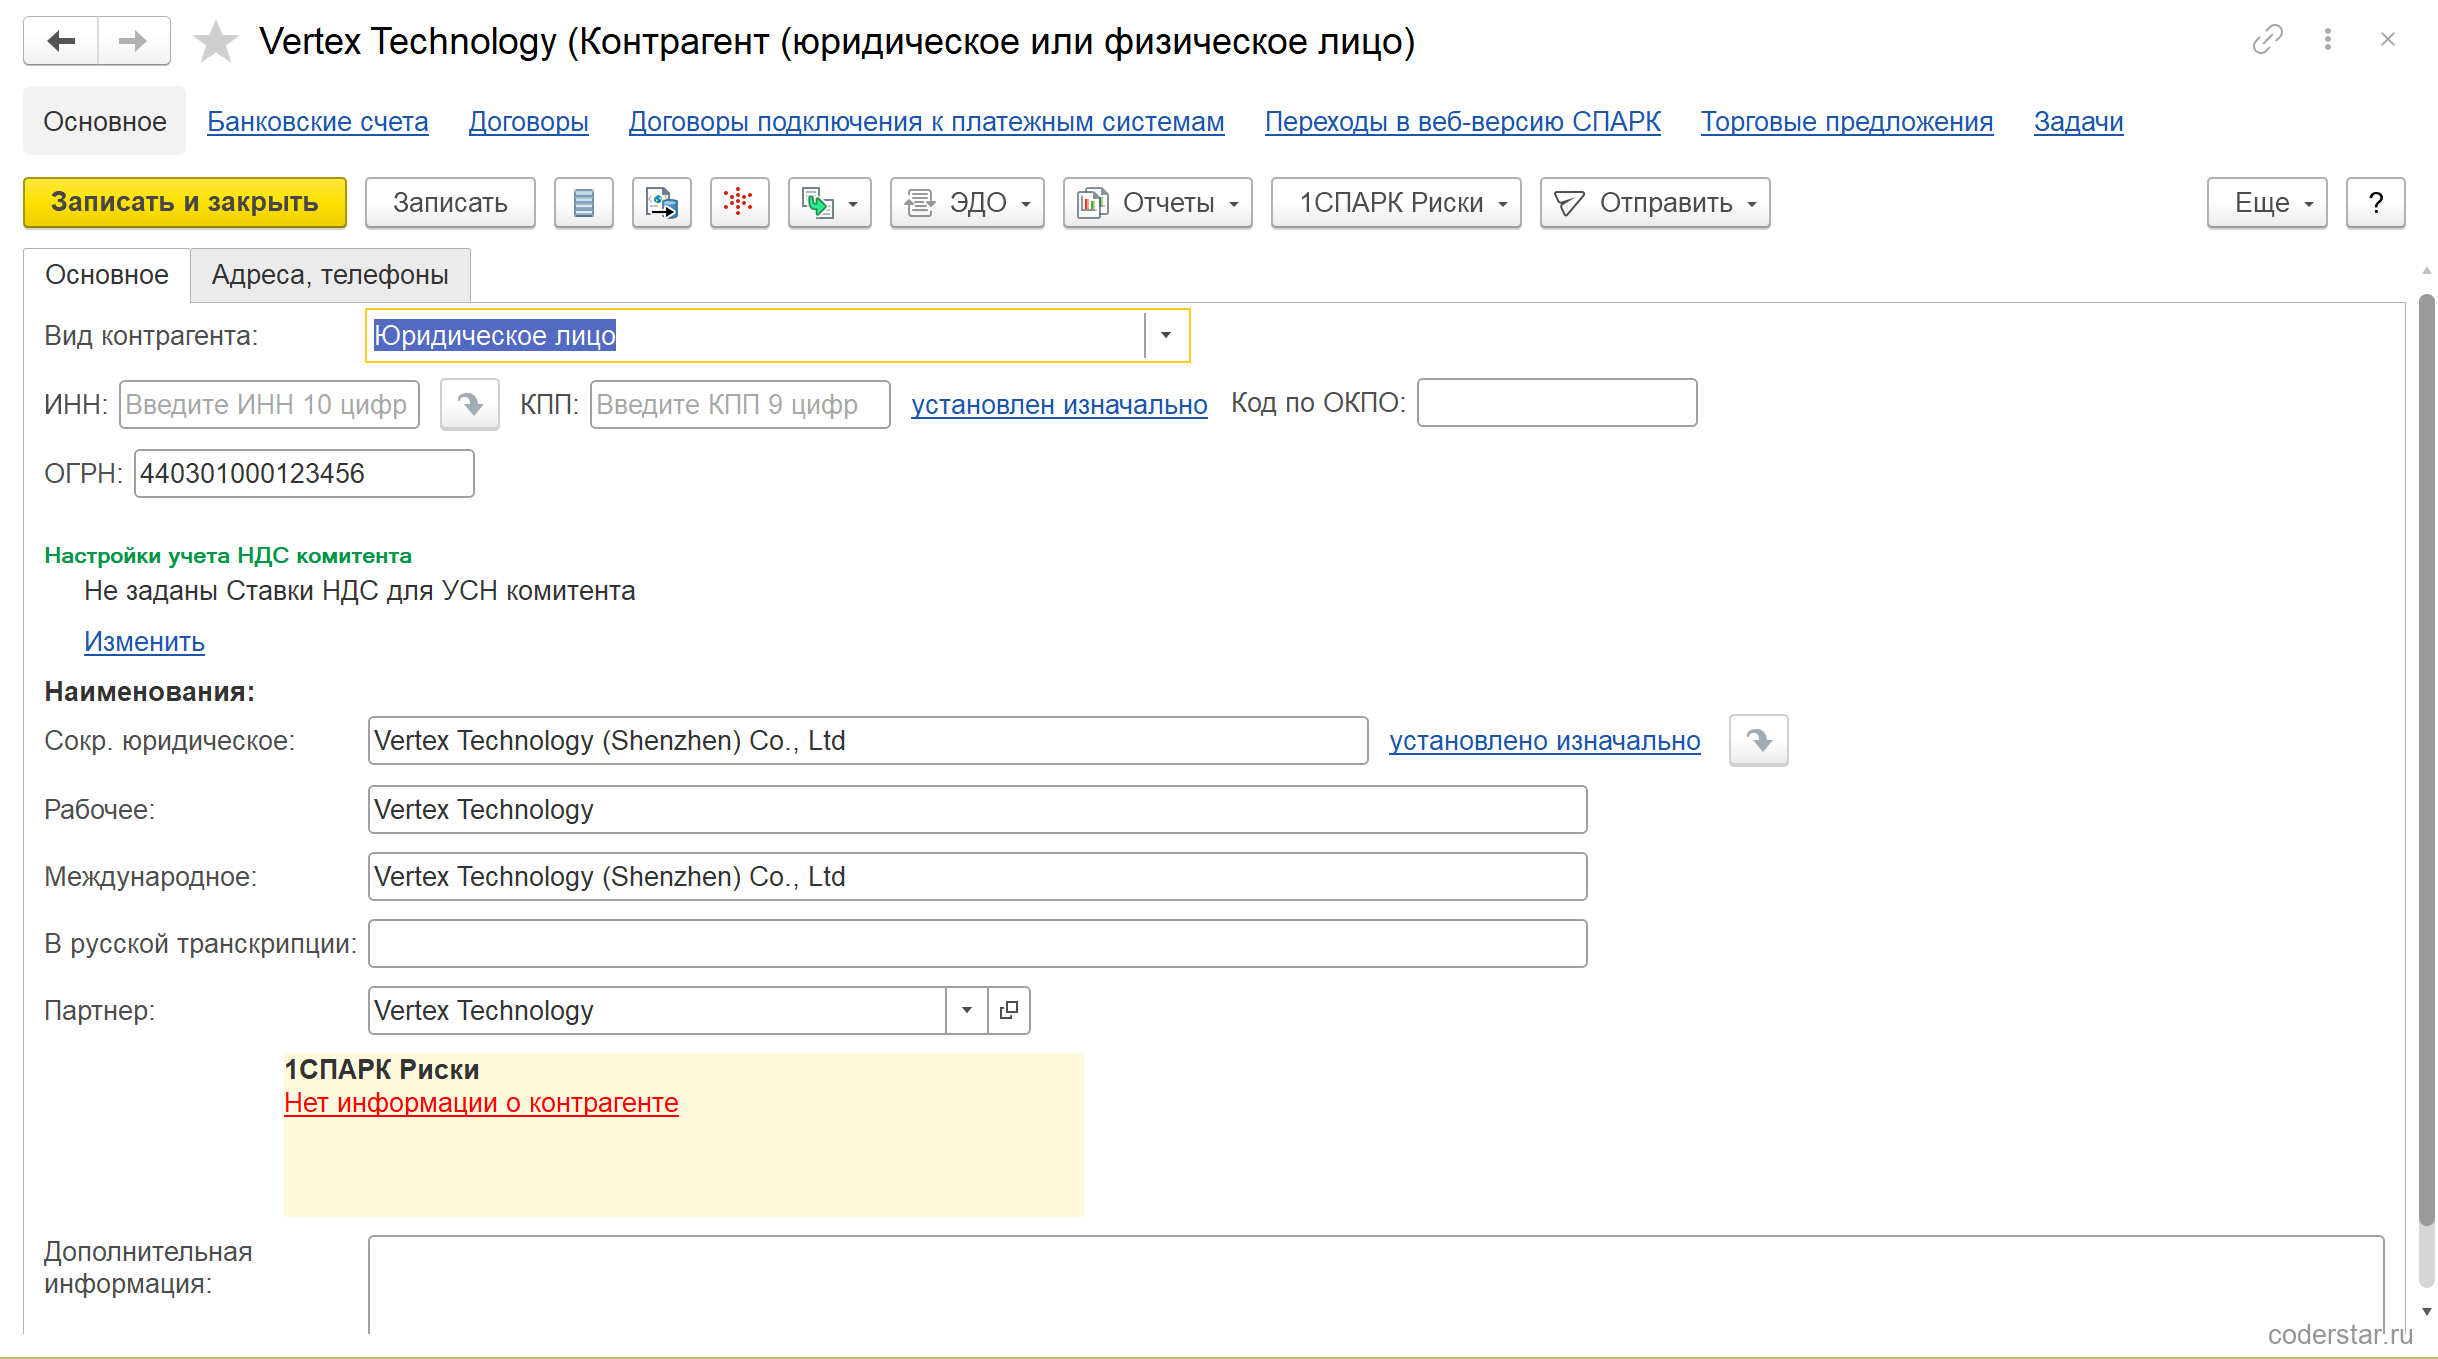
Task: Copy link to this form
Action: click(x=2267, y=40)
